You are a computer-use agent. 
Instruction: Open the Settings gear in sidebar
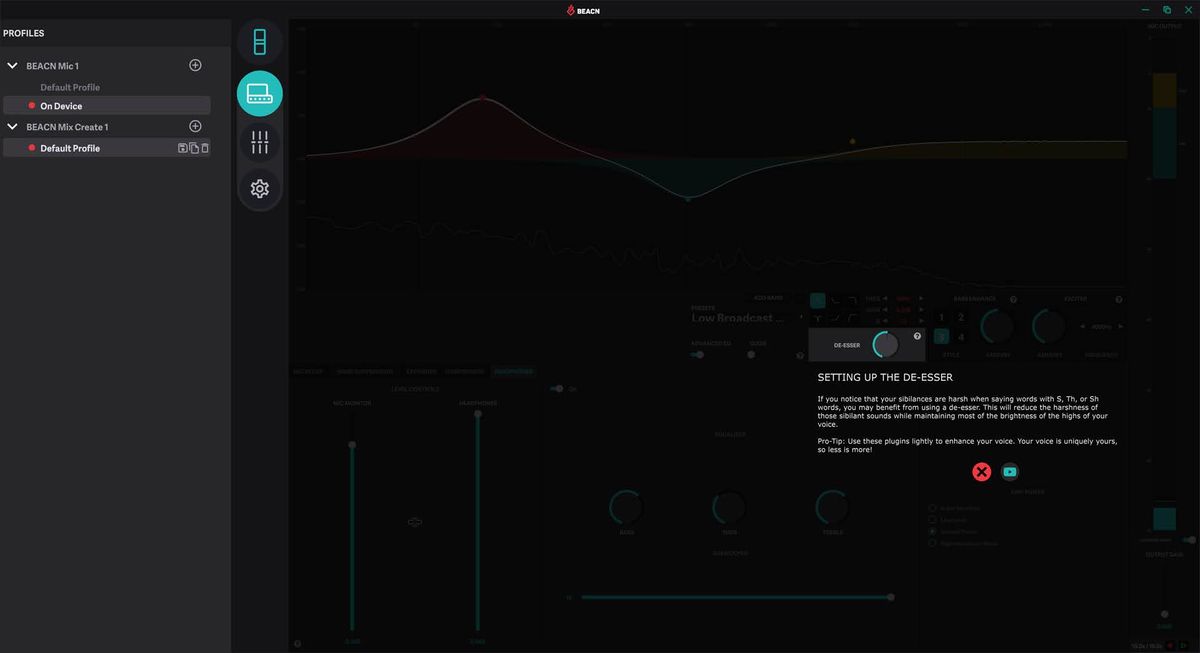259,187
